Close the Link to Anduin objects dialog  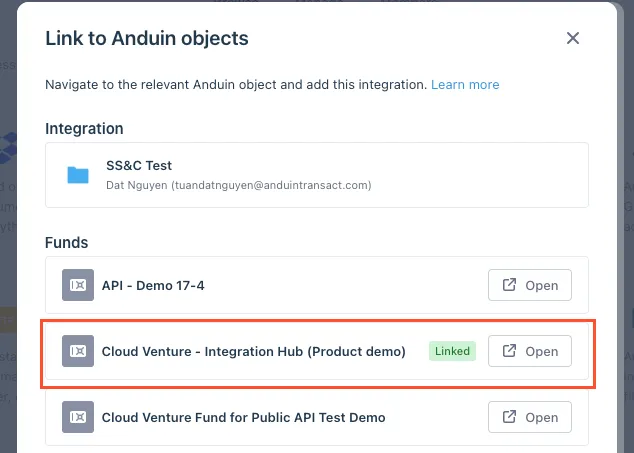point(573,39)
